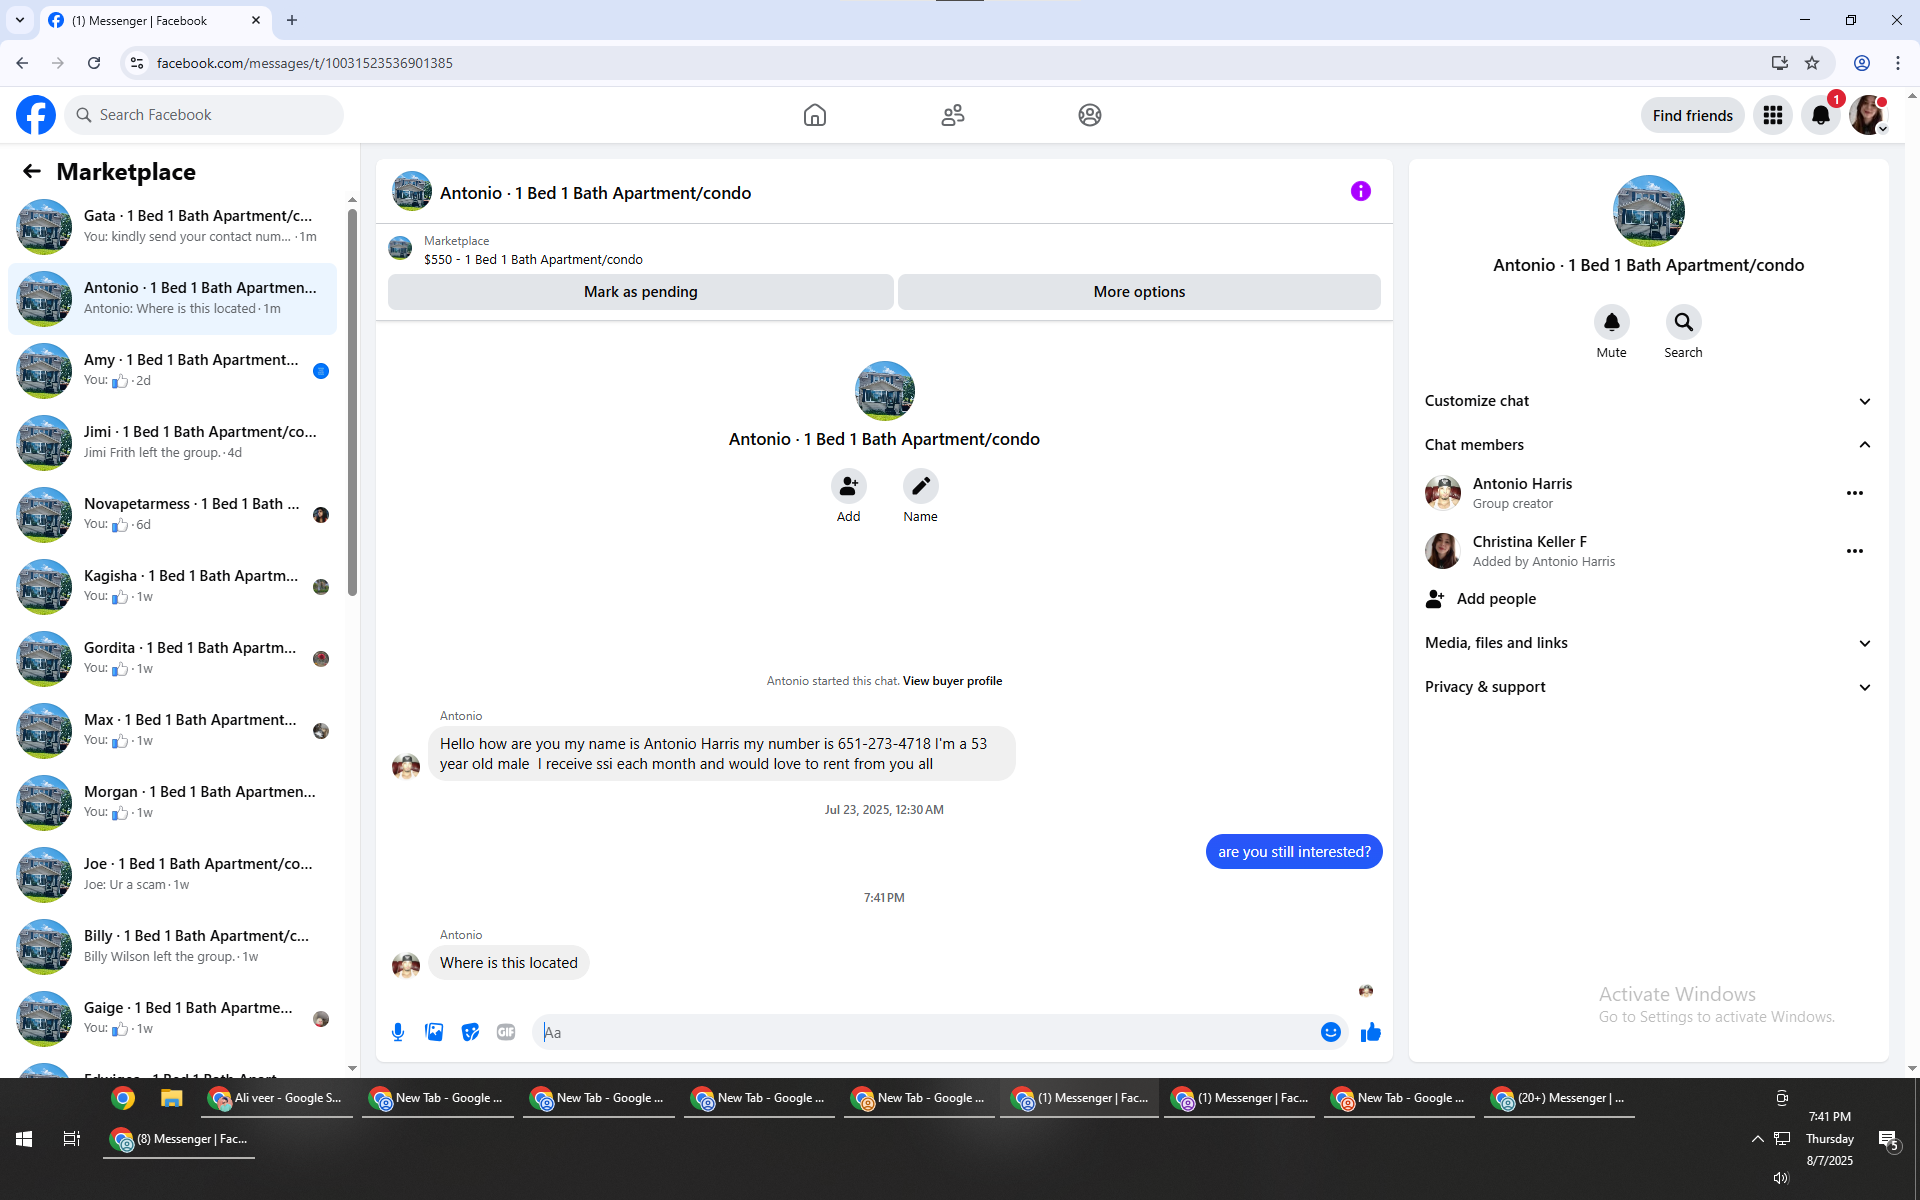Open the Chrome tab search dropdown

[x=20, y=20]
